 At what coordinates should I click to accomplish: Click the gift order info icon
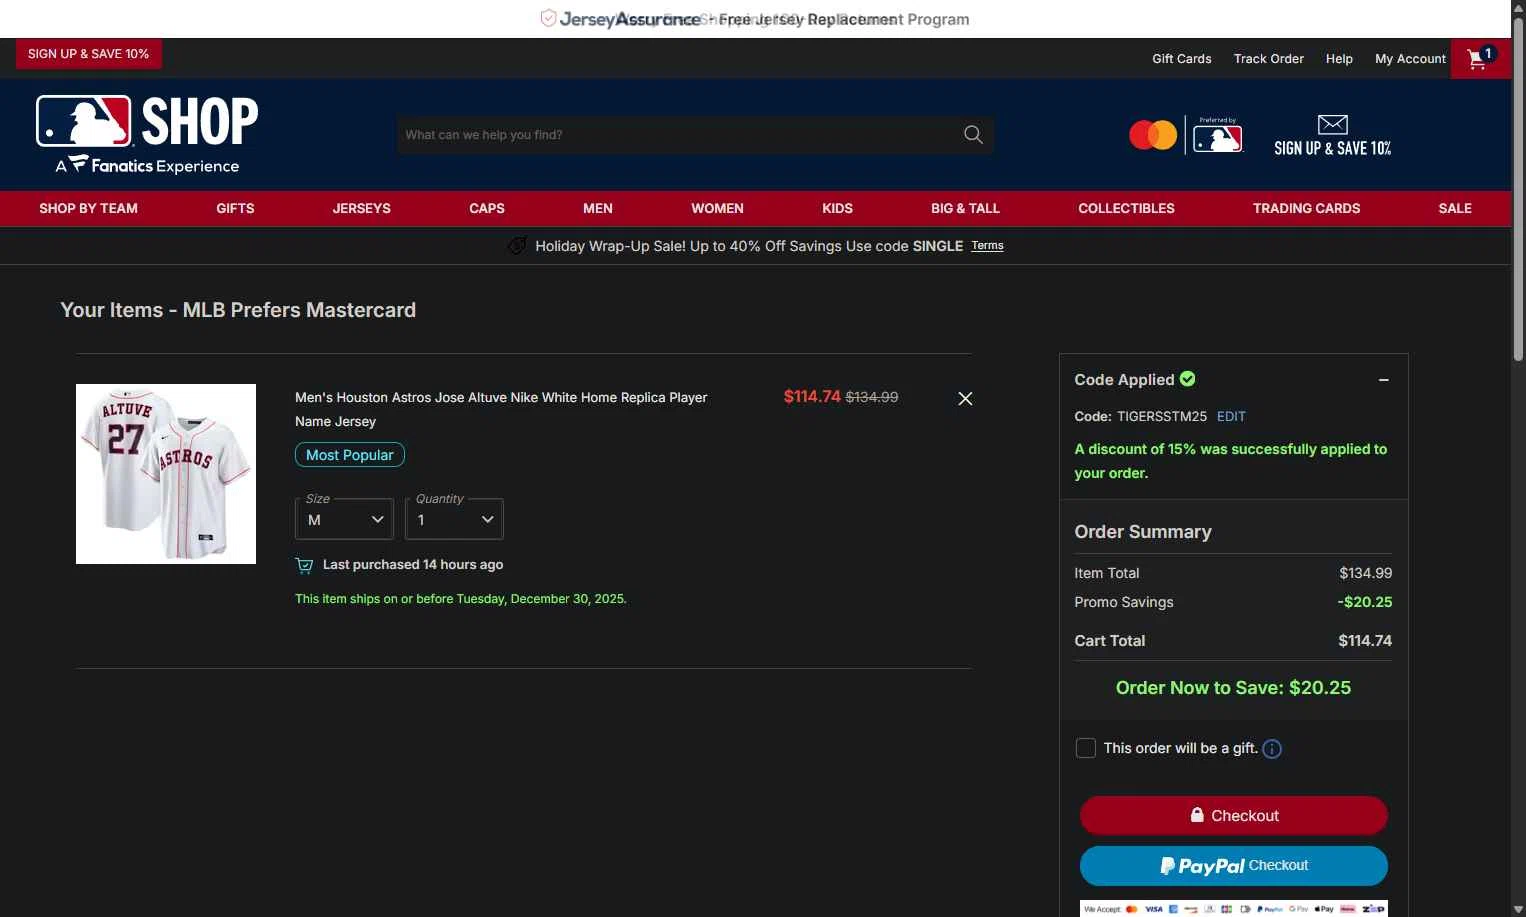1272,749
